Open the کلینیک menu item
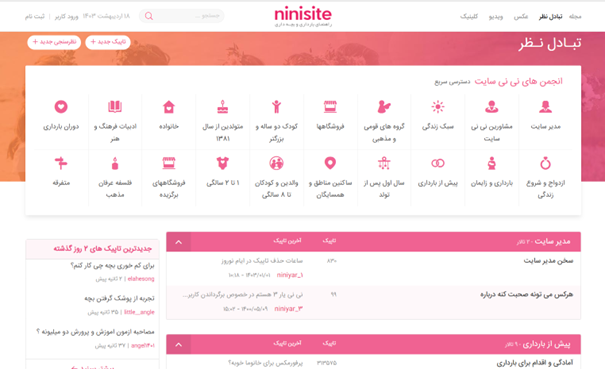Viewport: 605px width, 369px height. coord(469,17)
